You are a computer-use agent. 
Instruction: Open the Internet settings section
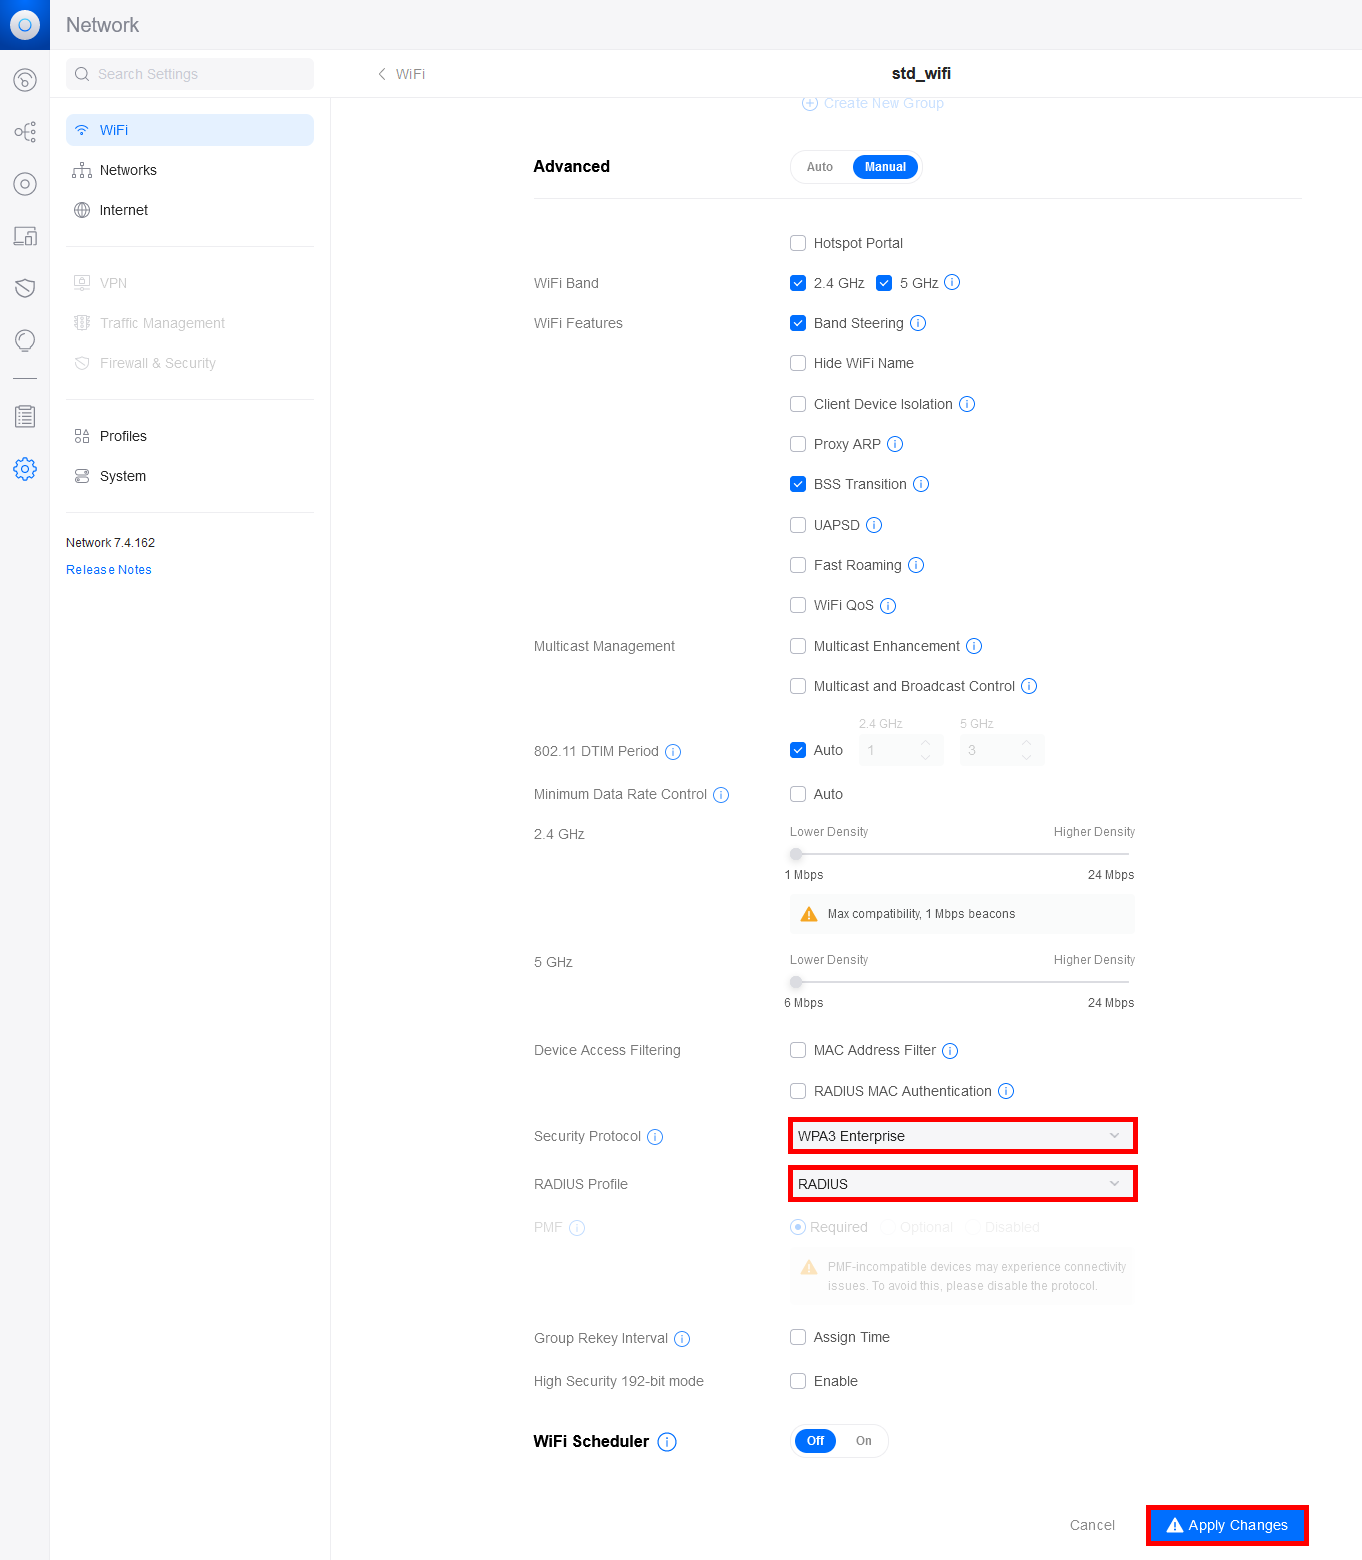123,210
